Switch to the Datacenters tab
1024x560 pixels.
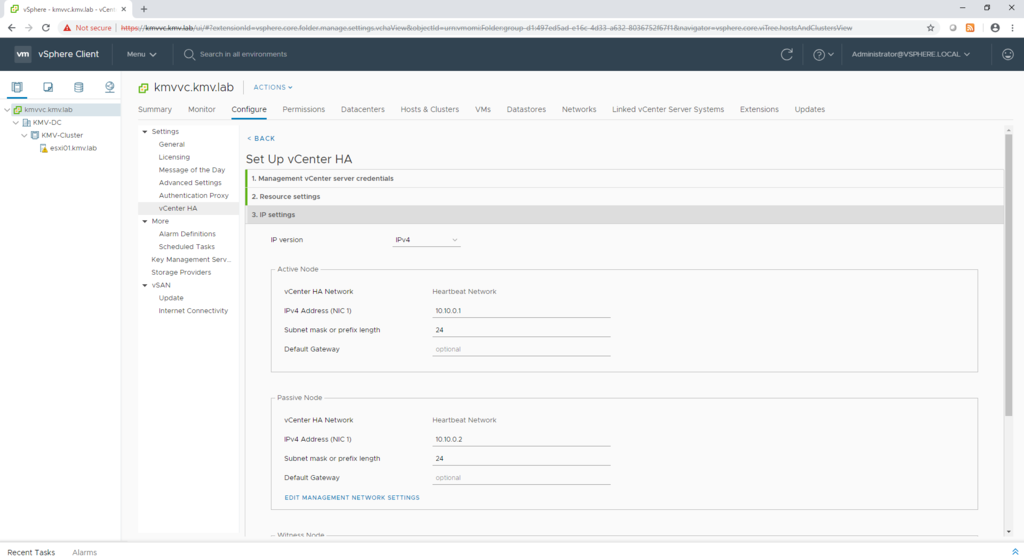click(x=362, y=110)
